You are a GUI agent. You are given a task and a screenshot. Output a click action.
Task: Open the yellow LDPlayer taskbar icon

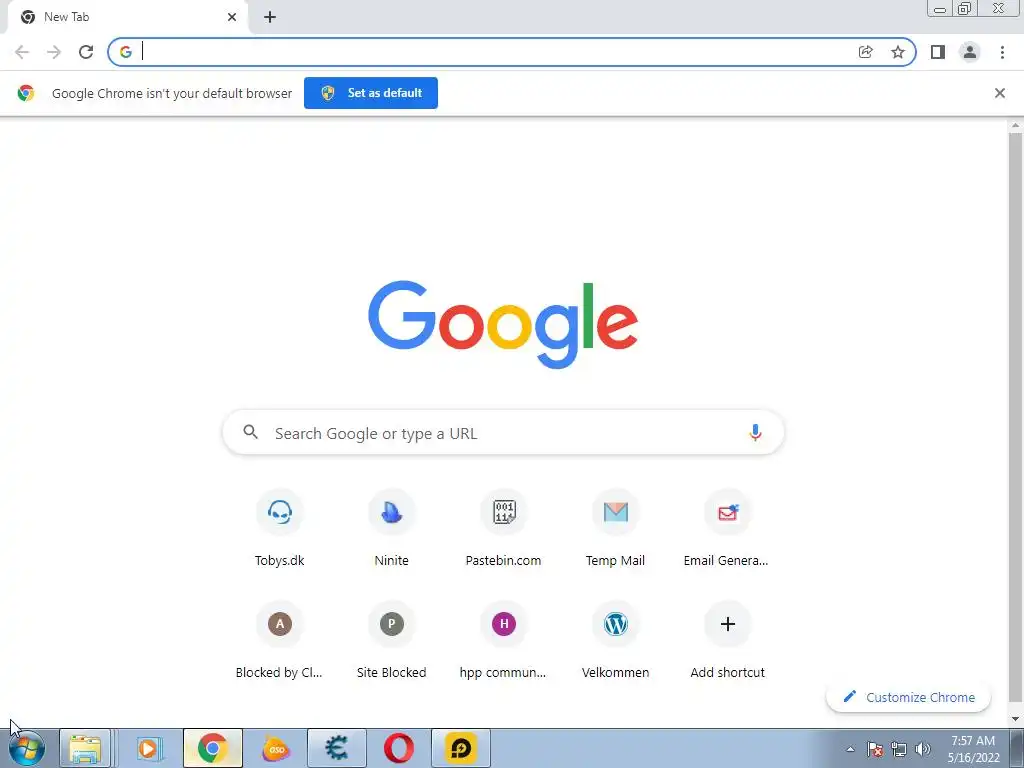[460, 748]
